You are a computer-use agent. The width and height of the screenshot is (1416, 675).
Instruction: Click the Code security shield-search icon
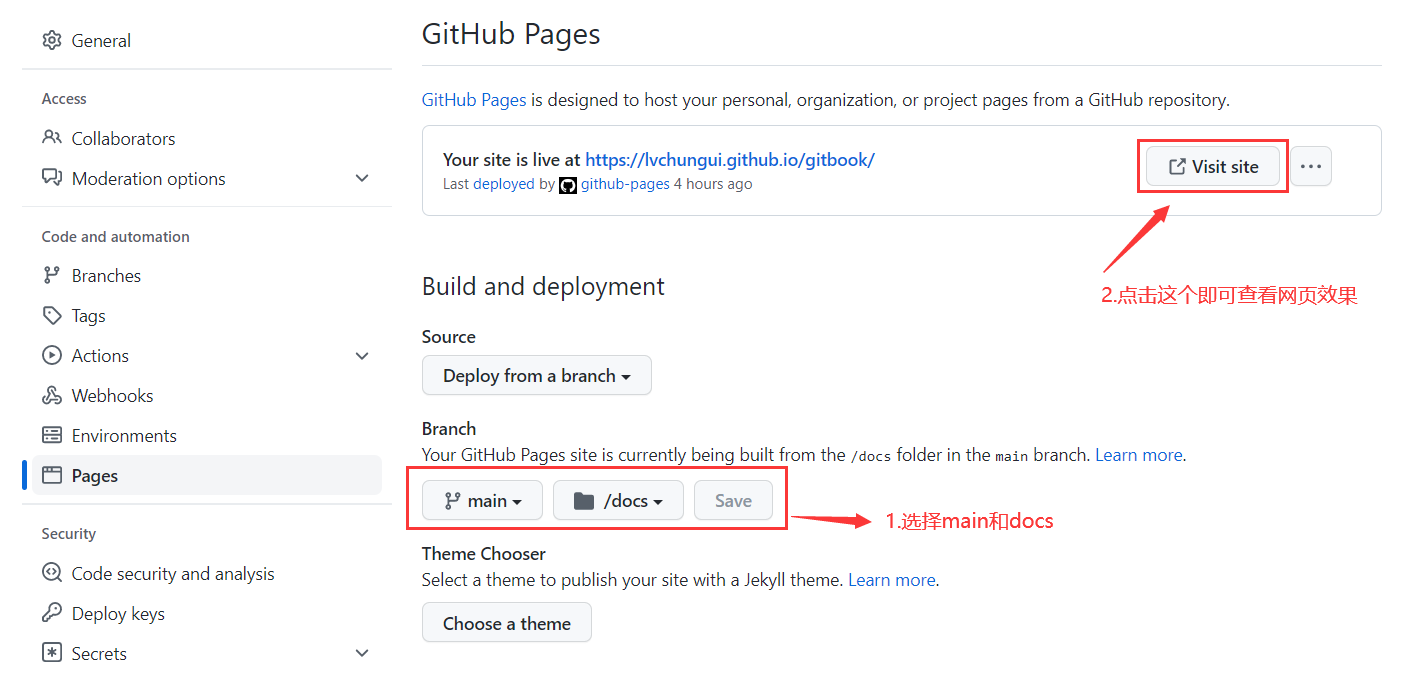(52, 573)
